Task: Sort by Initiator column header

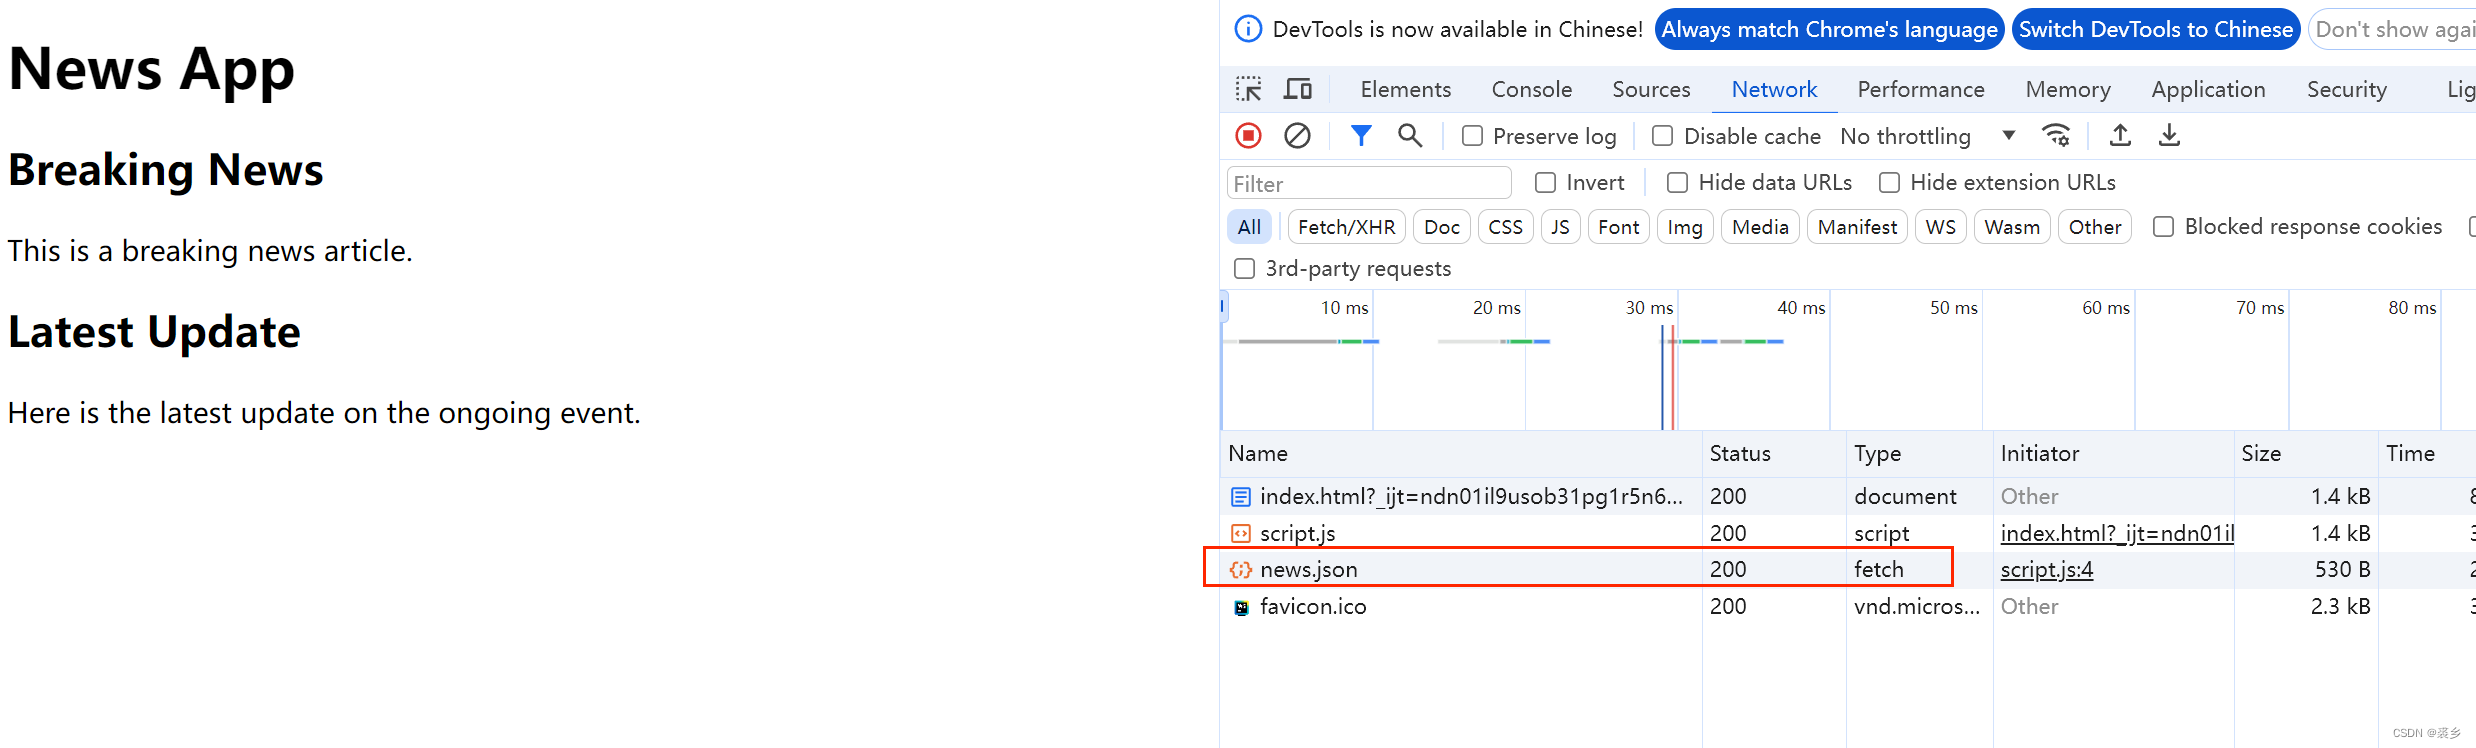Action: coord(2113,454)
